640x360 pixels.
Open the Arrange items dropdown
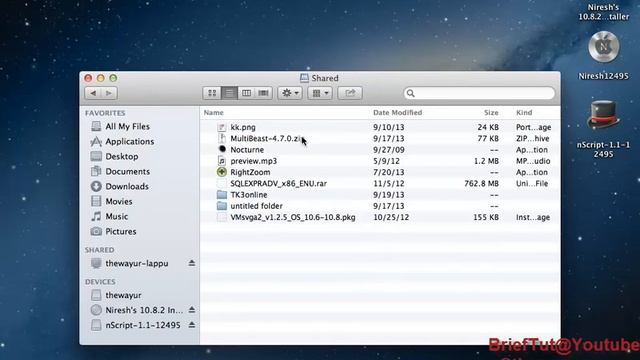pyautogui.click(x=320, y=93)
